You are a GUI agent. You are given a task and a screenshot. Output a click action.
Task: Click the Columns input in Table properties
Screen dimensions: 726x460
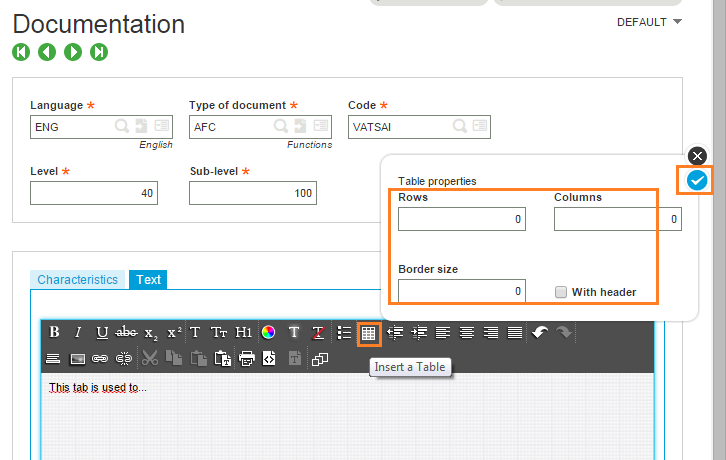618,219
